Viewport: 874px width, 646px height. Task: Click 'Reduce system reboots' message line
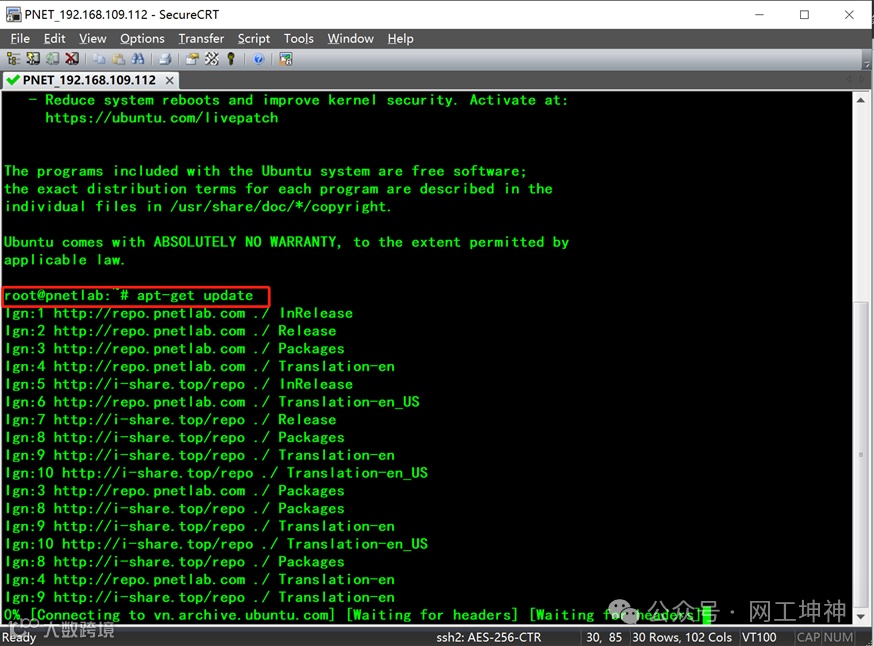coord(298,100)
